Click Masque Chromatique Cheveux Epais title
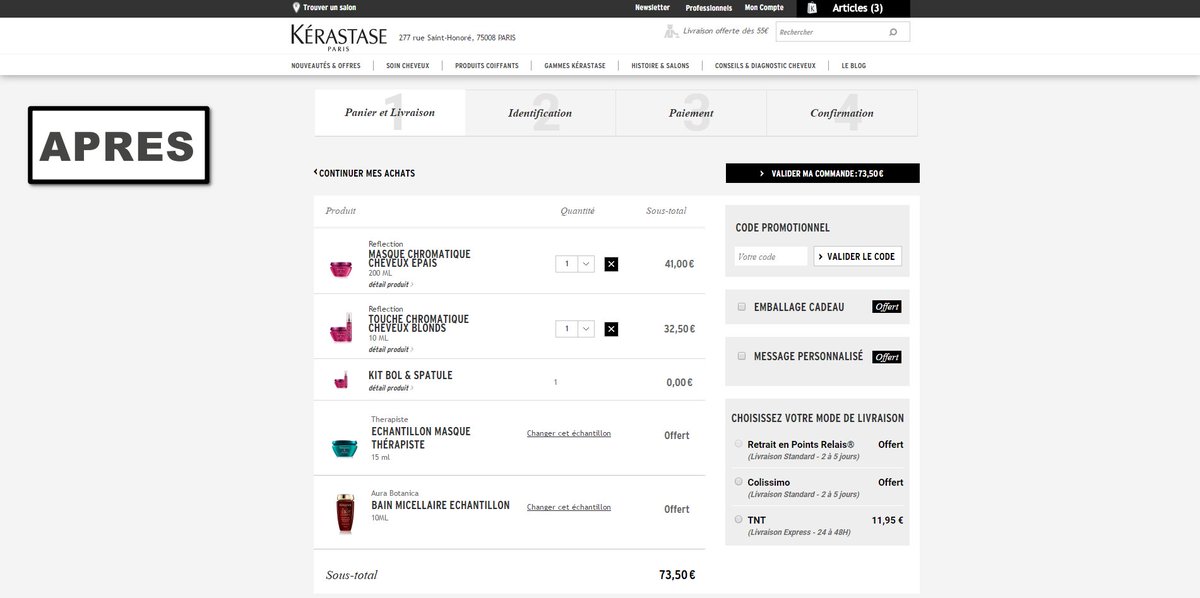 [419, 258]
